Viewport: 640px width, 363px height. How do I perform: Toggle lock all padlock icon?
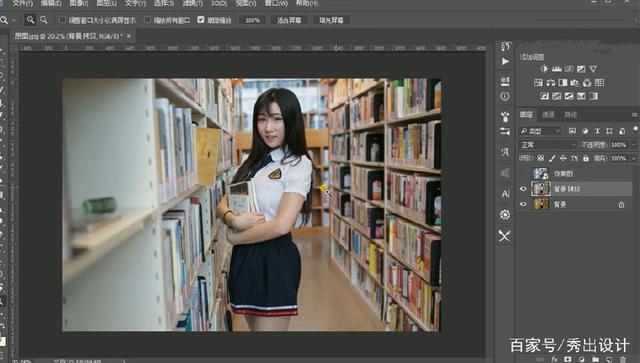[586, 158]
